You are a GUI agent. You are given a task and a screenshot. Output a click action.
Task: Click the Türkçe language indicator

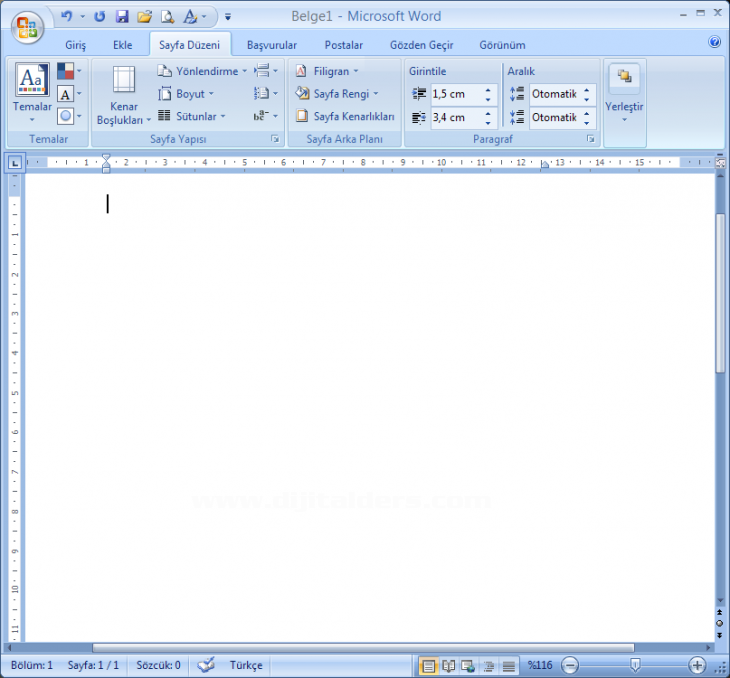pos(246,665)
